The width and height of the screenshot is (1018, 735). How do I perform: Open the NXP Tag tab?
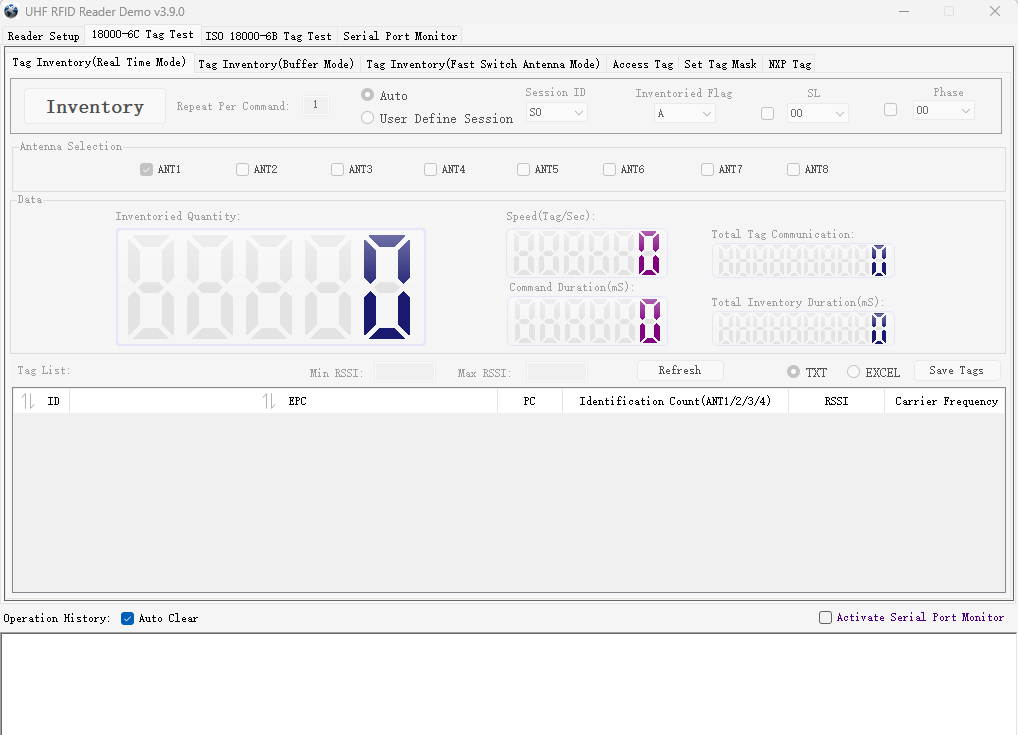coord(789,64)
